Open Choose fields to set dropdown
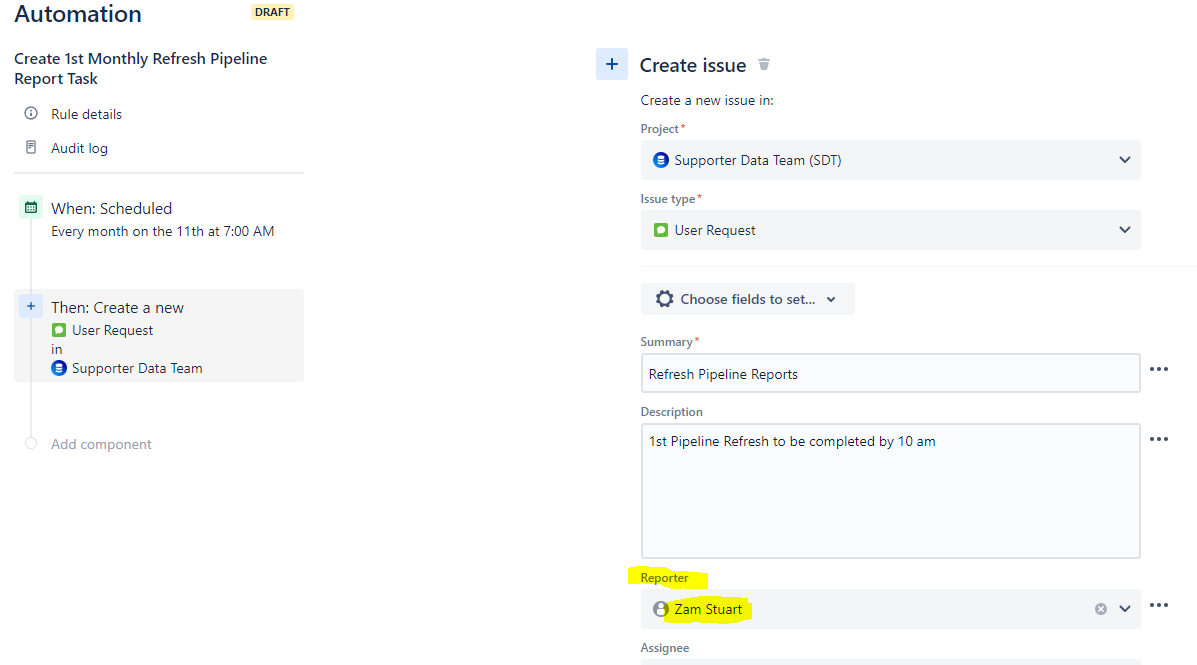Viewport: 1197px width, 665px height. pos(747,299)
